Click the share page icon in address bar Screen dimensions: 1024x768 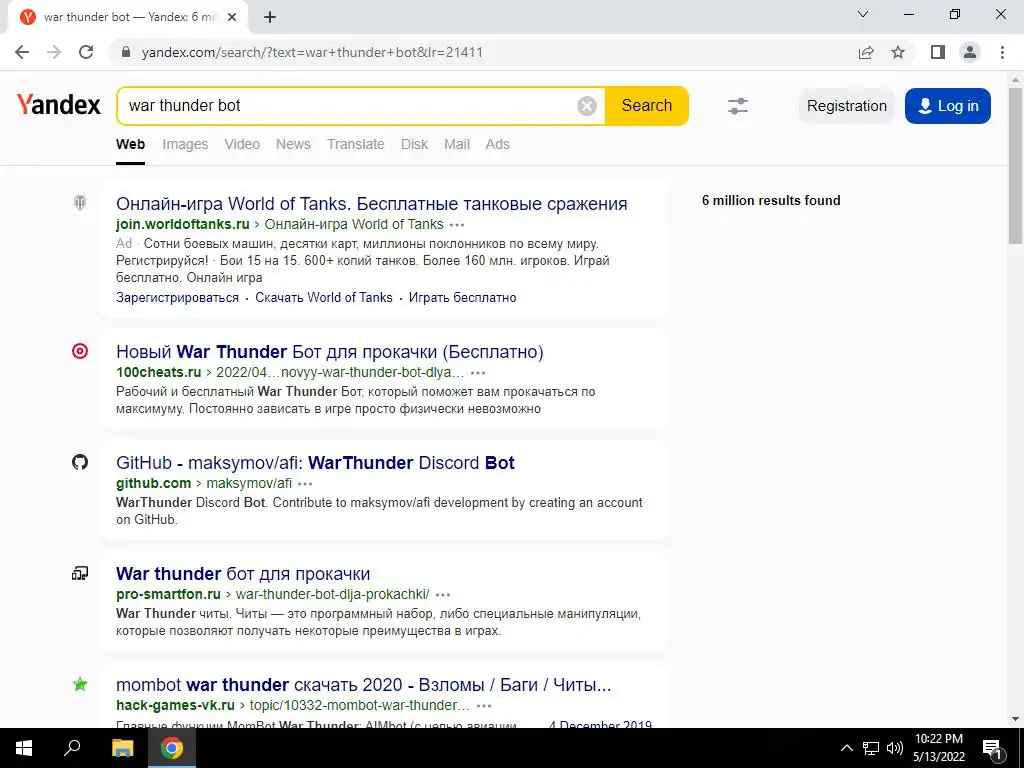click(x=866, y=52)
